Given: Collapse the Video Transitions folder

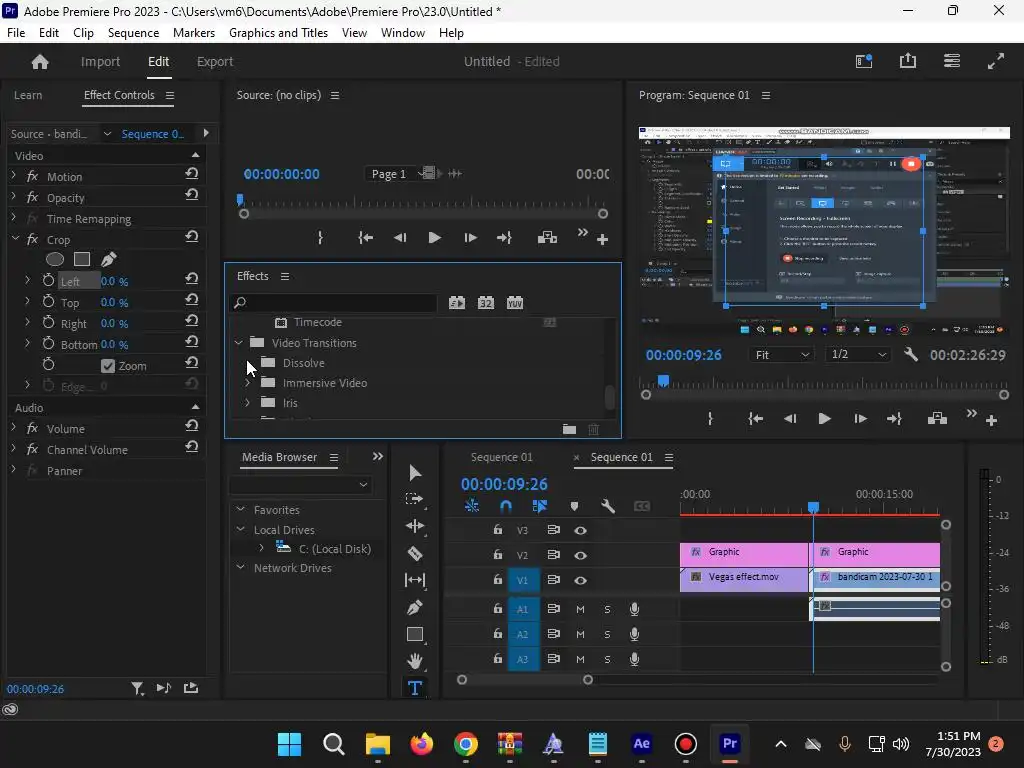Looking at the screenshot, I should tap(239, 342).
